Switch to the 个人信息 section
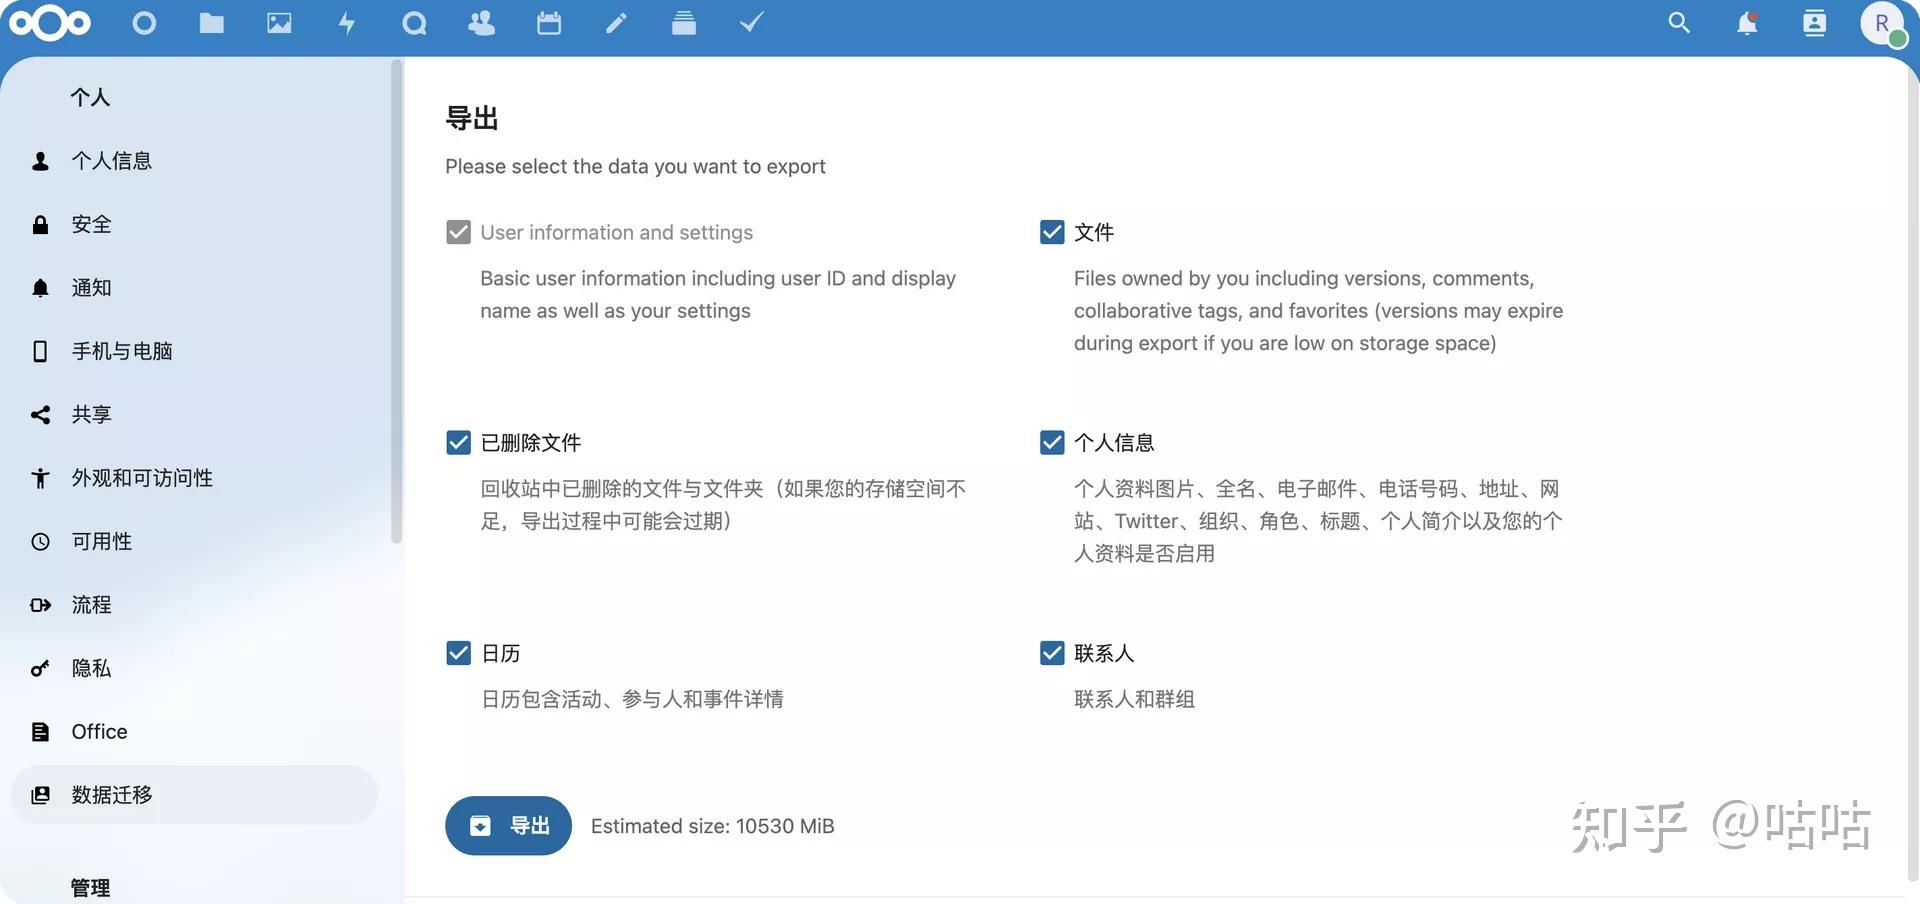This screenshot has width=1920, height=904. tap(112, 160)
